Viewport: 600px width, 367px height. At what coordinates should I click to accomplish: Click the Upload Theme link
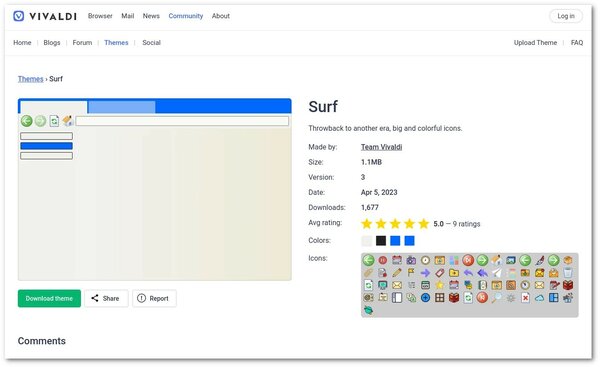[535, 42]
